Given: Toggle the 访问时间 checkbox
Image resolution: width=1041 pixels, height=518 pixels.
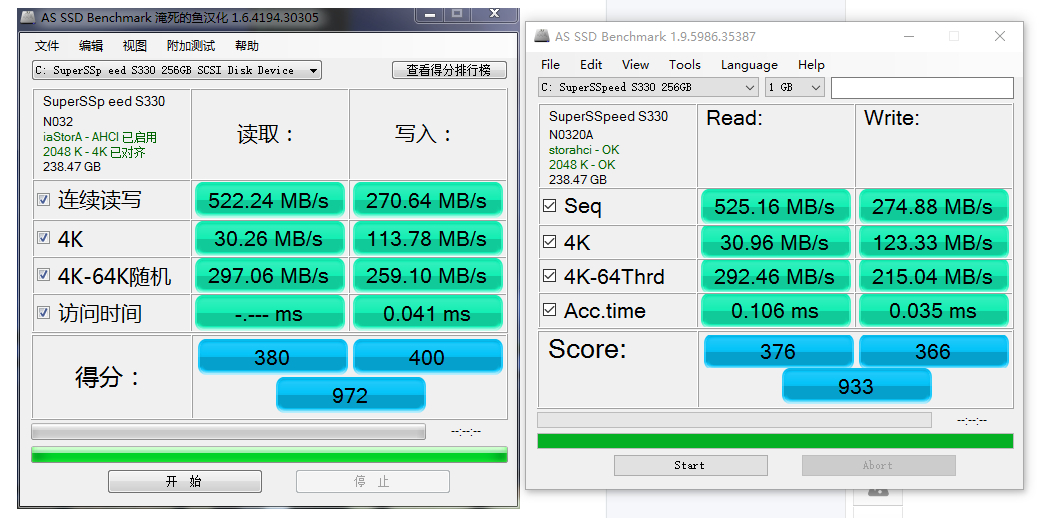Looking at the screenshot, I should point(43,312).
